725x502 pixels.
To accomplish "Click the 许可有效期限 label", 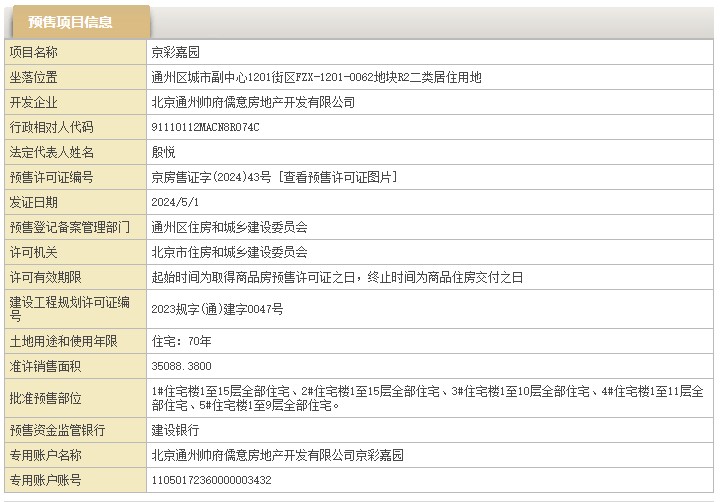I will pyautogui.click(x=45, y=277).
